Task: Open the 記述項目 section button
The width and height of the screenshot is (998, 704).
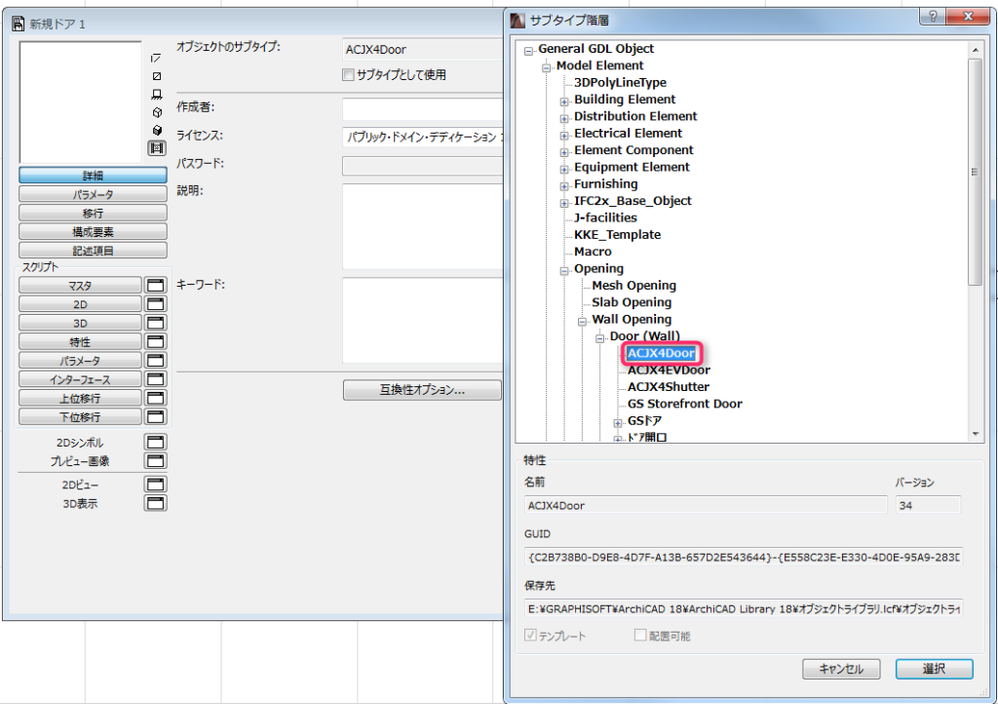Action: click(x=93, y=250)
